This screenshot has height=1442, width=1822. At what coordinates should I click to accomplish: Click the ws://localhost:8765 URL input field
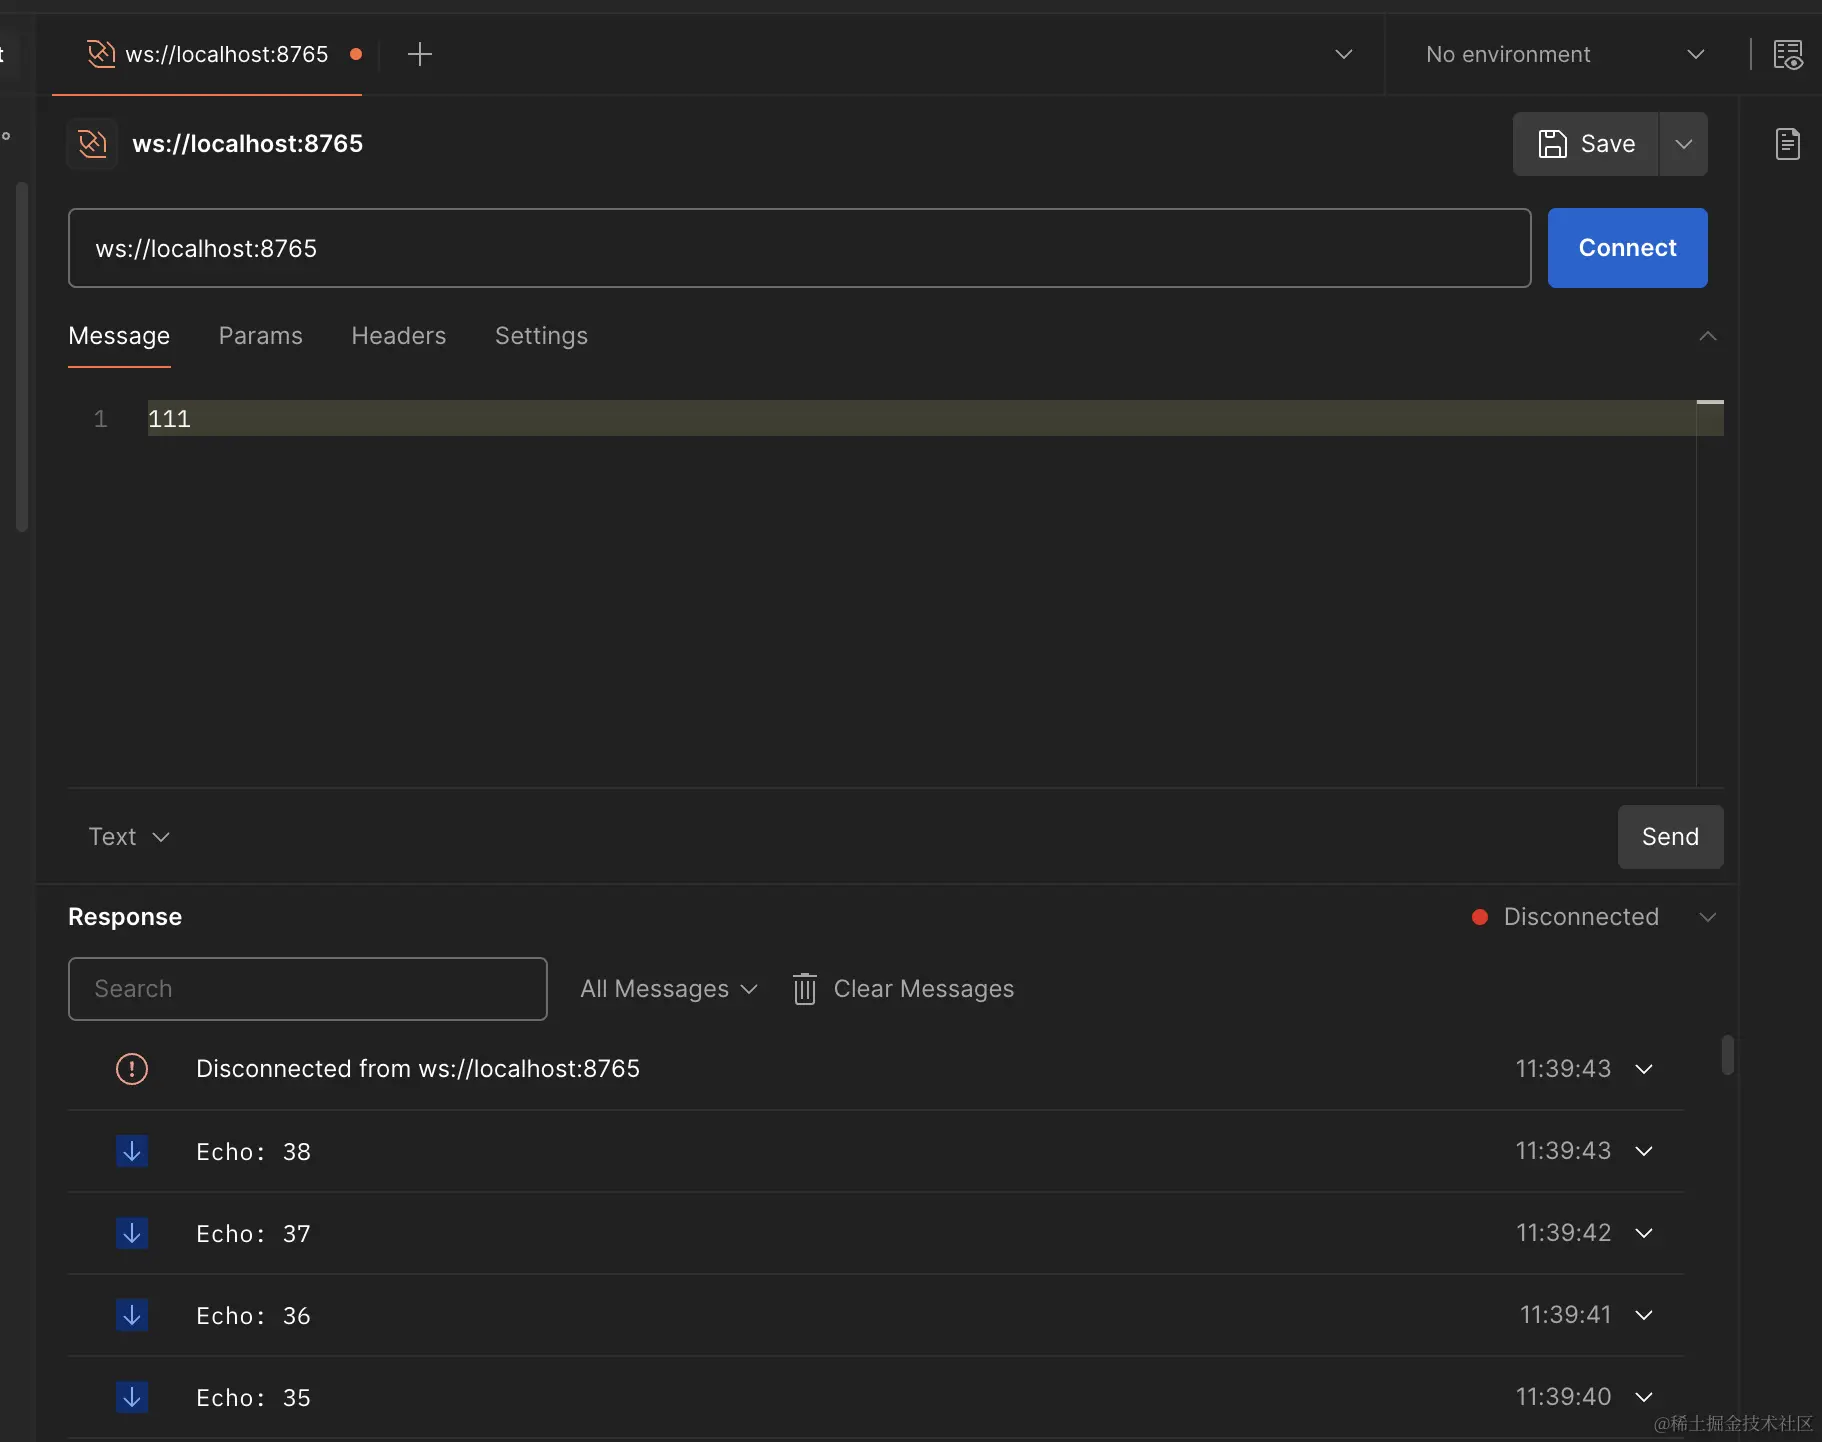click(800, 248)
